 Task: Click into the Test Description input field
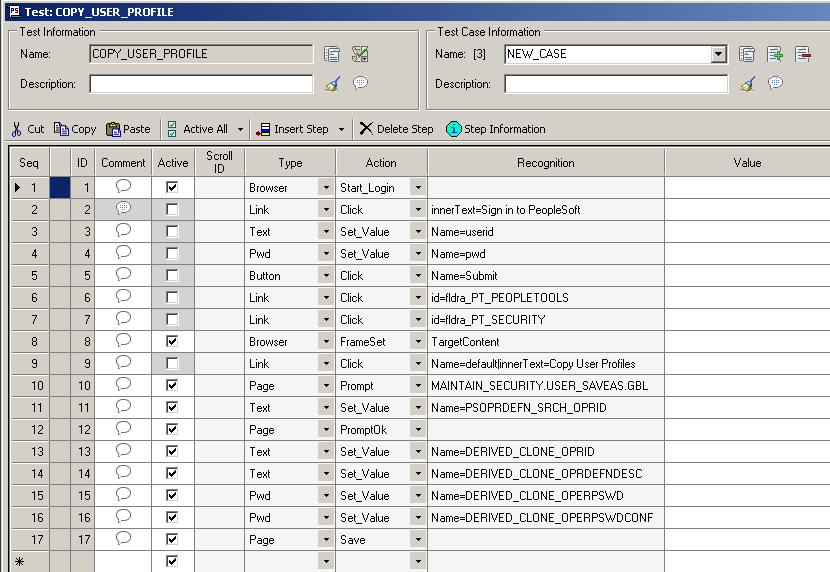(201, 84)
